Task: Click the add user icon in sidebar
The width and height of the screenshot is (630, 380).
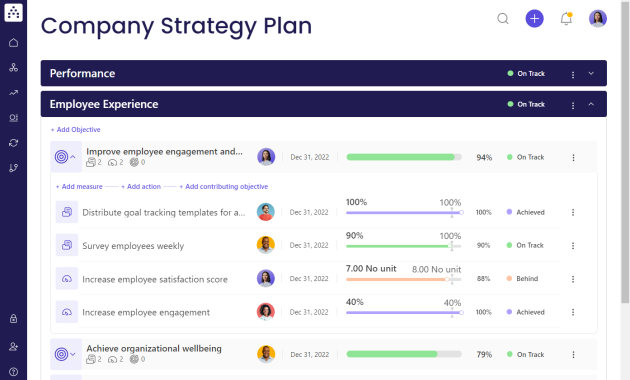Action: coord(13,346)
